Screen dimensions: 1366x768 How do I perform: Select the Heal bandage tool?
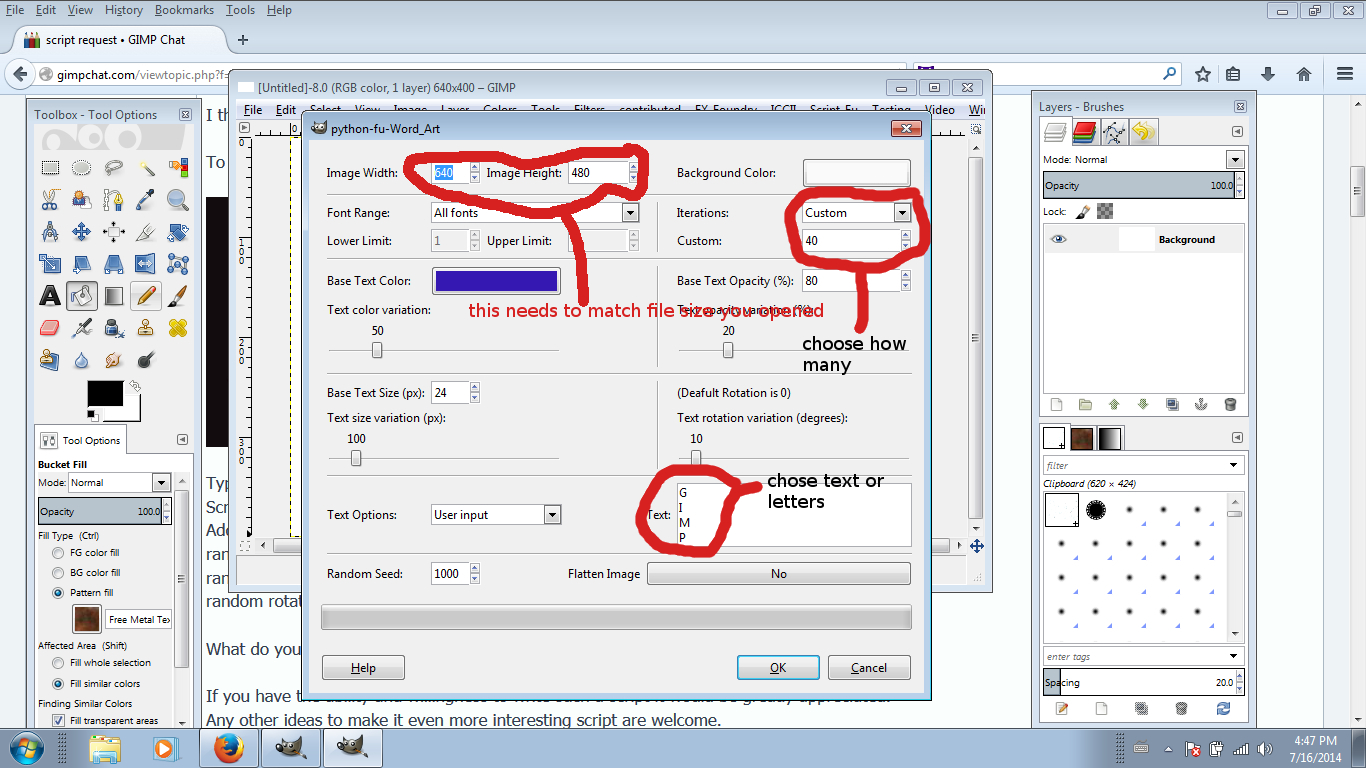[x=178, y=327]
